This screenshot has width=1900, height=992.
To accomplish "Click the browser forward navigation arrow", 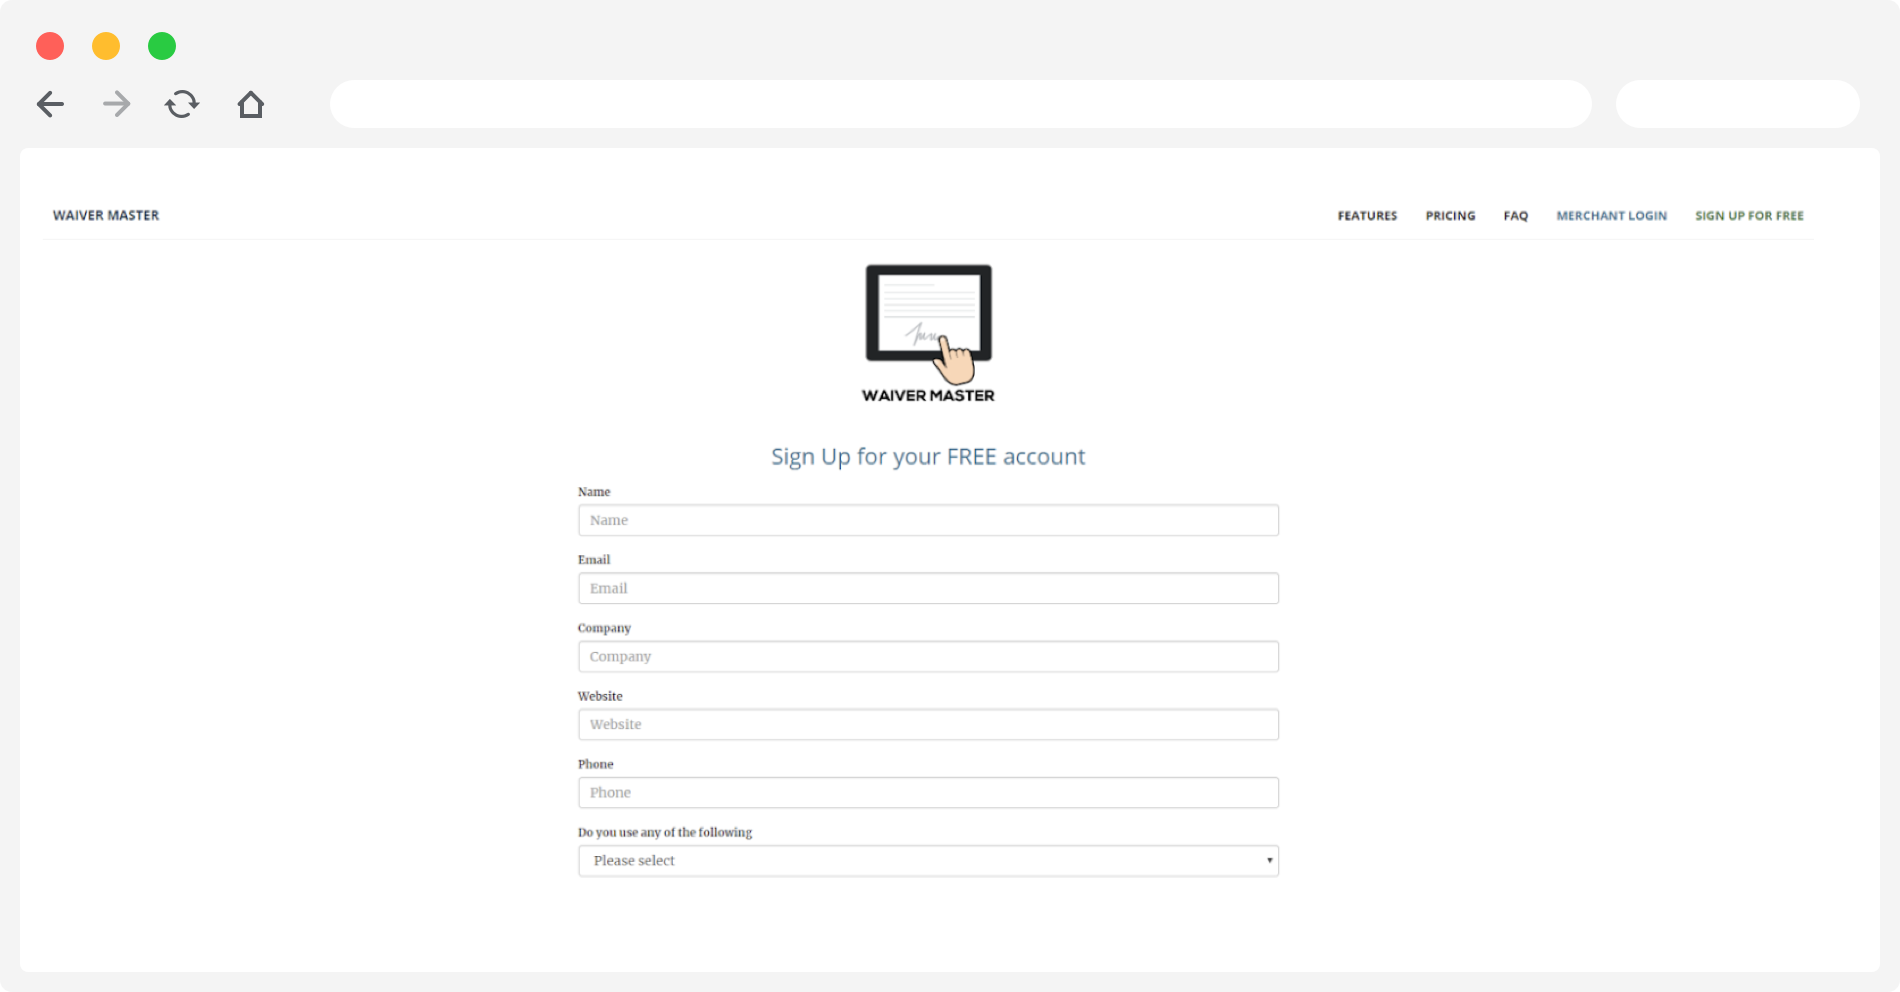I will pyautogui.click(x=116, y=104).
